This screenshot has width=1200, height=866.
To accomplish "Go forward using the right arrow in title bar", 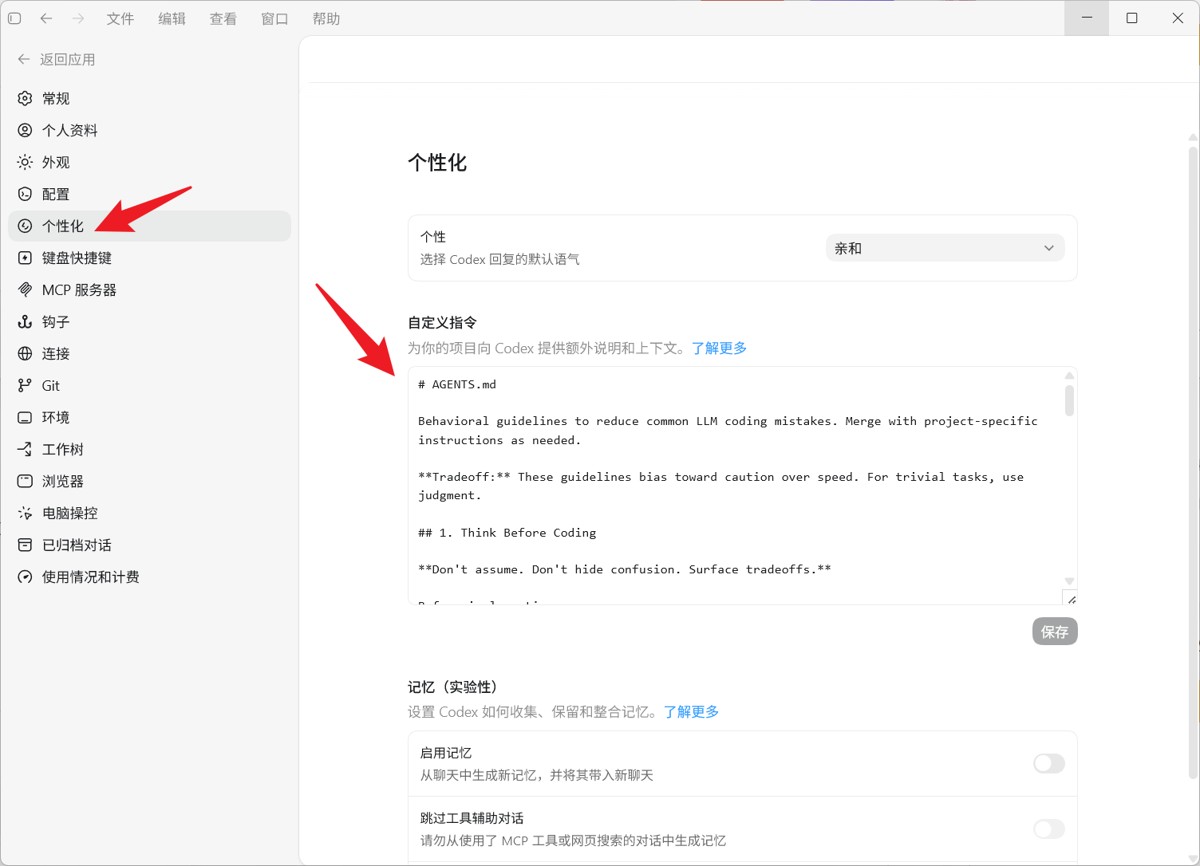I will tap(78, 18).
